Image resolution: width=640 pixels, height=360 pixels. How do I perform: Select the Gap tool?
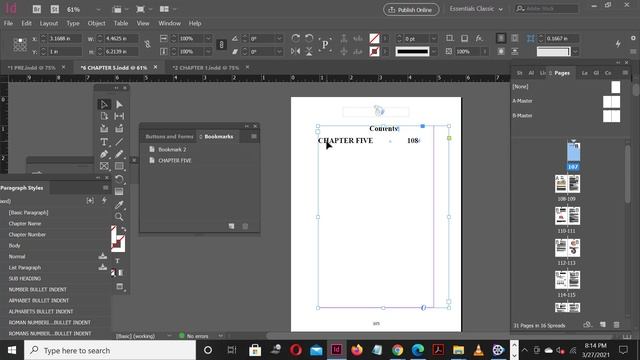(x=119, y=116)
